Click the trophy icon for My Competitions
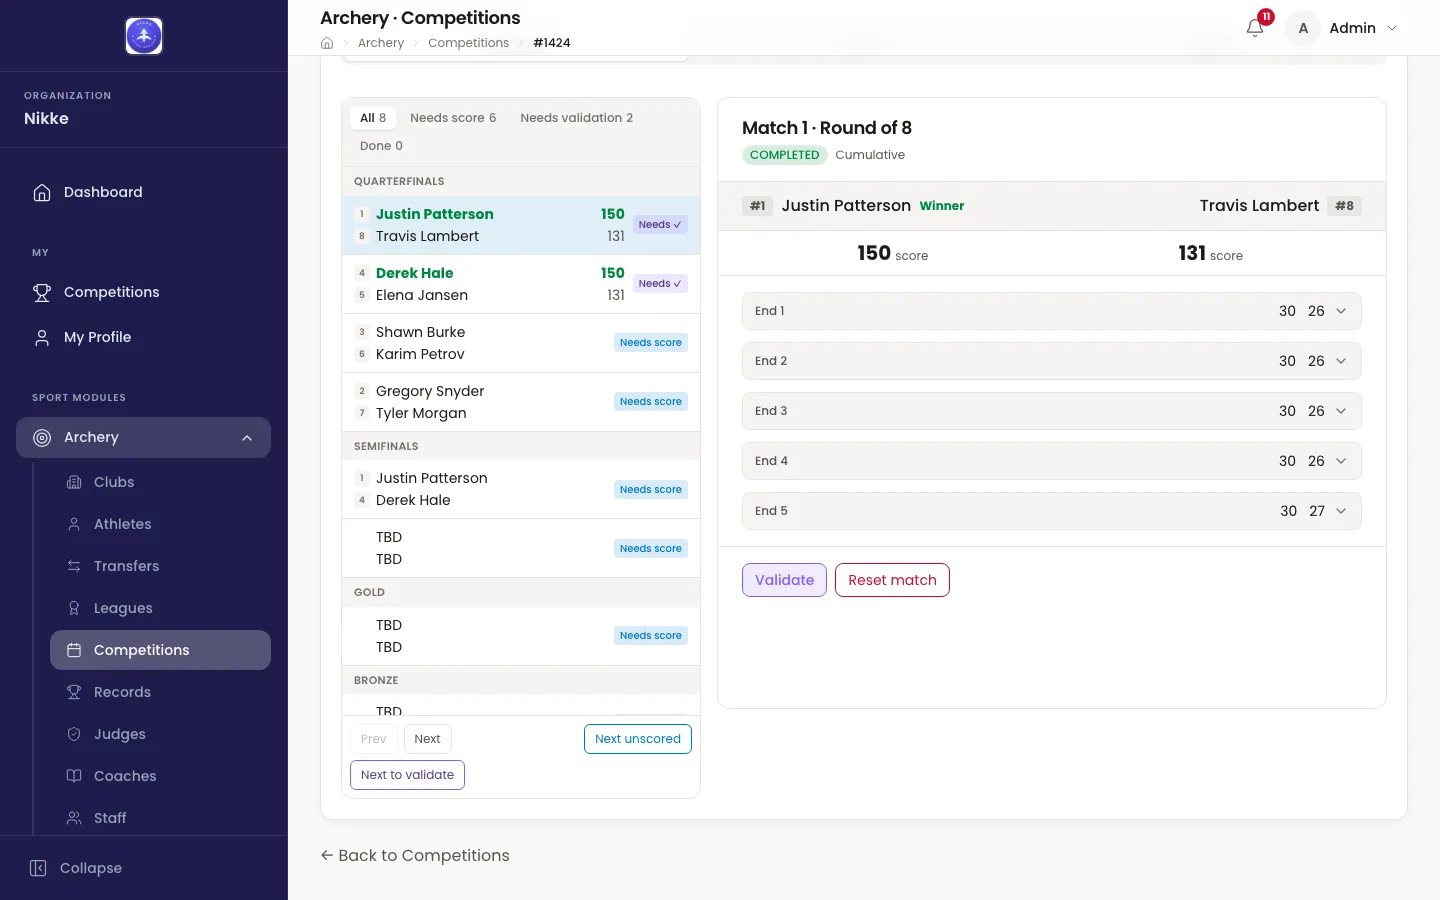1440x900 pixels. tap(42, 292)
